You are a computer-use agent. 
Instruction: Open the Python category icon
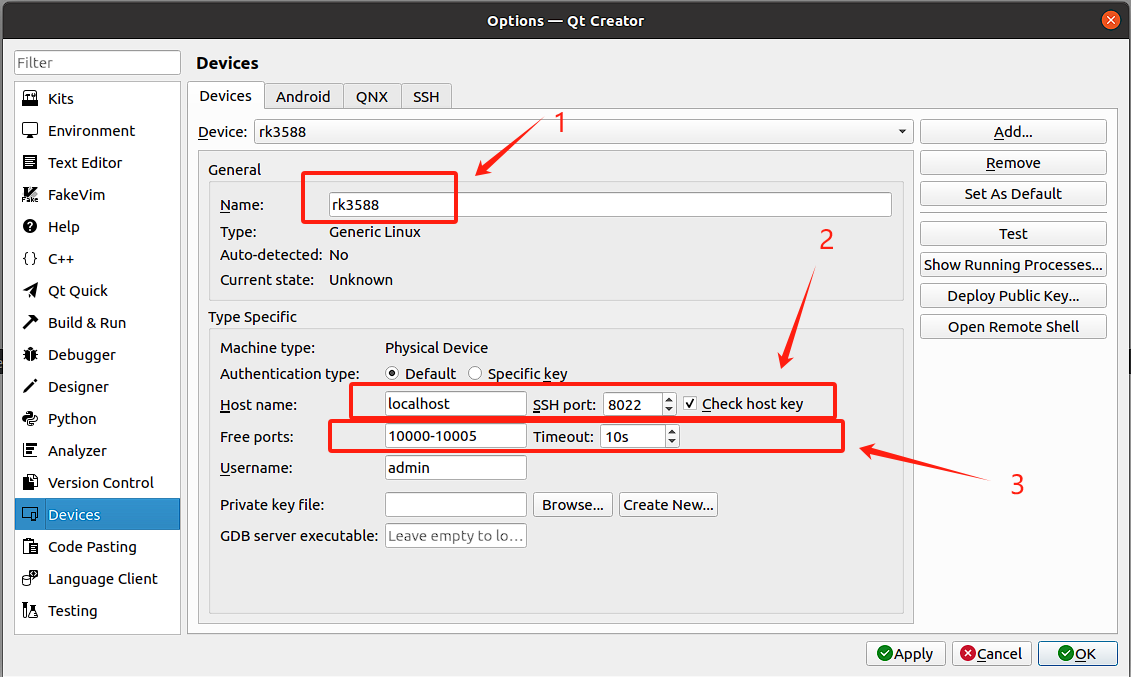pyautogui.click(x=30, y=419)
